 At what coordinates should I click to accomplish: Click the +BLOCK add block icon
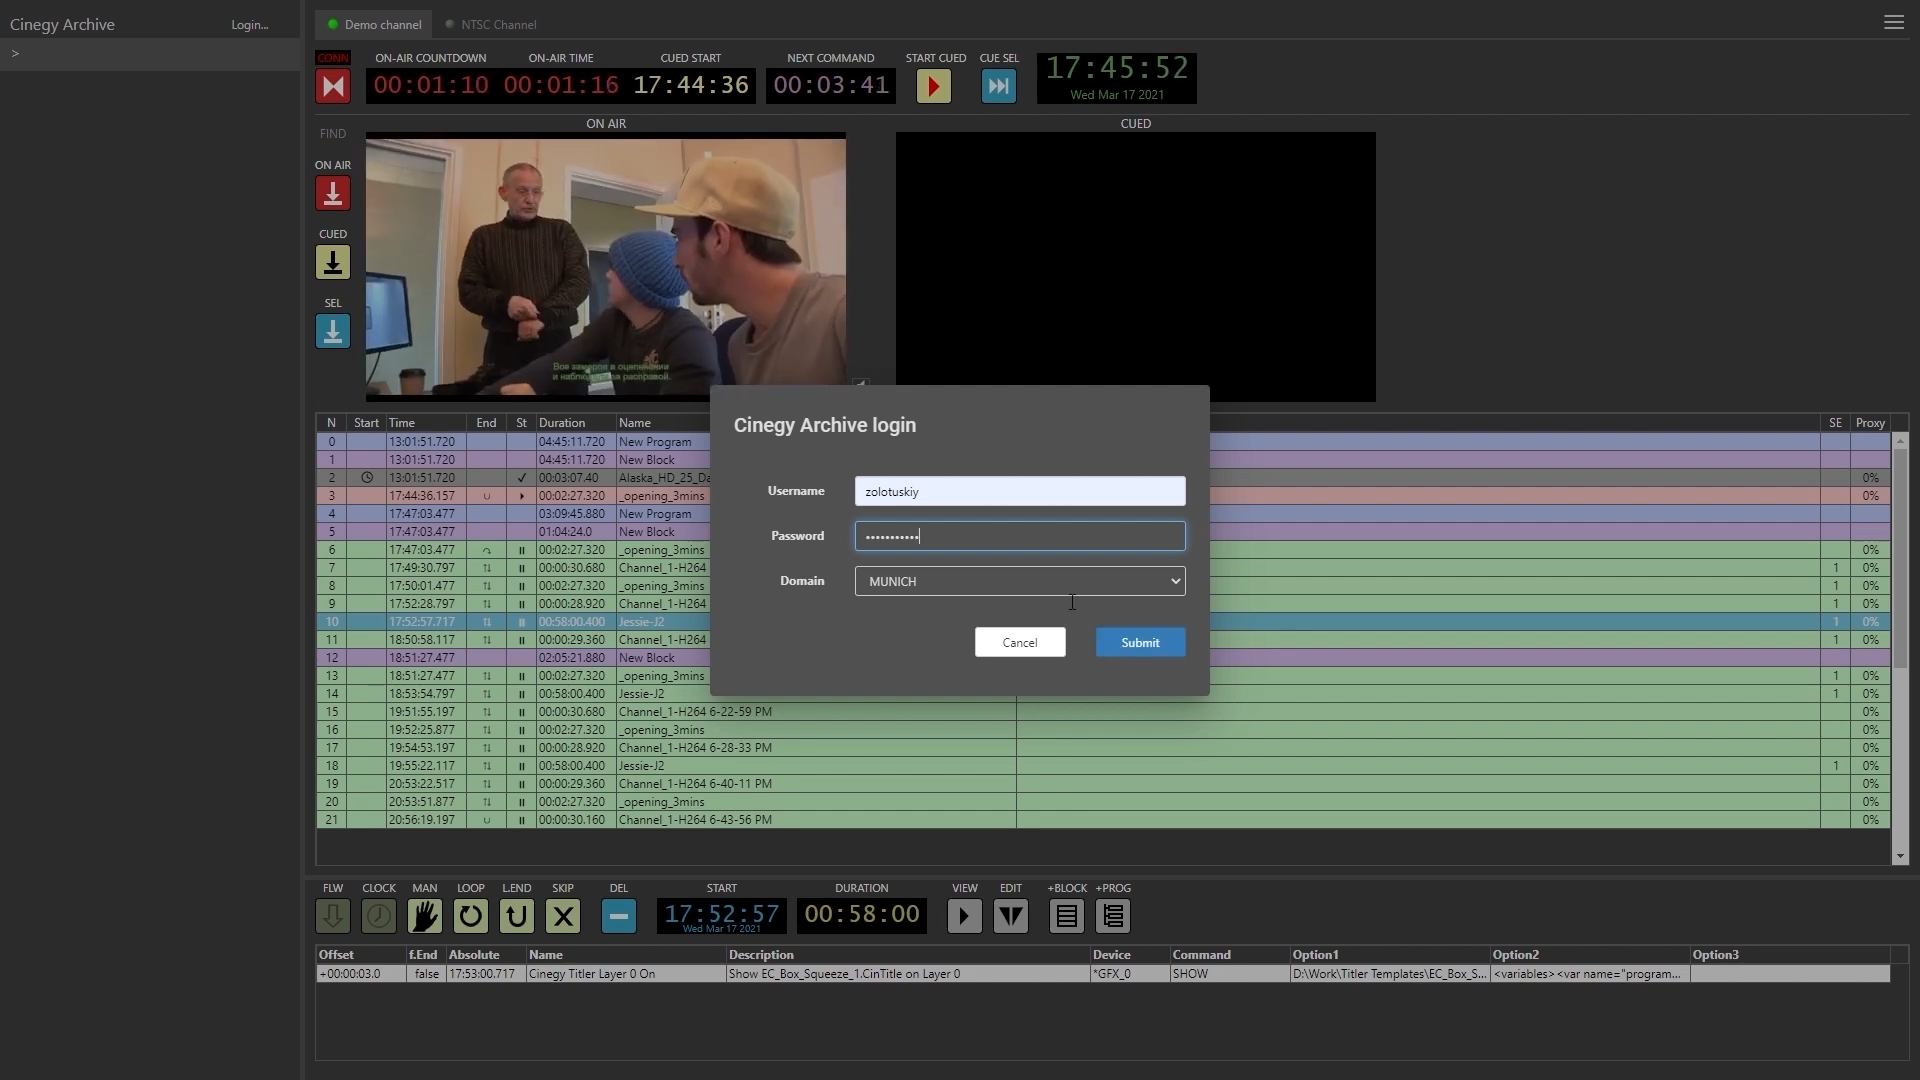click(x=1067, y=916)
